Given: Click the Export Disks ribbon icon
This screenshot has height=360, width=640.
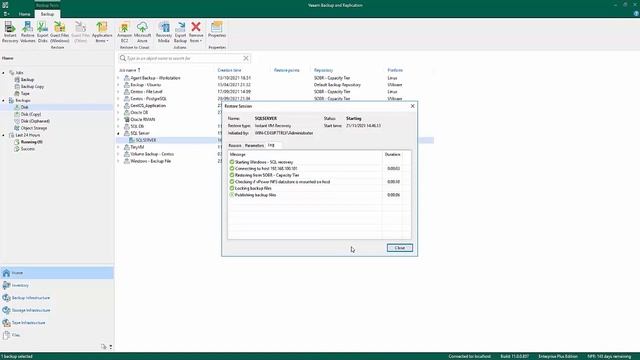Looking at the screenshot, I should tap(42, 32).
